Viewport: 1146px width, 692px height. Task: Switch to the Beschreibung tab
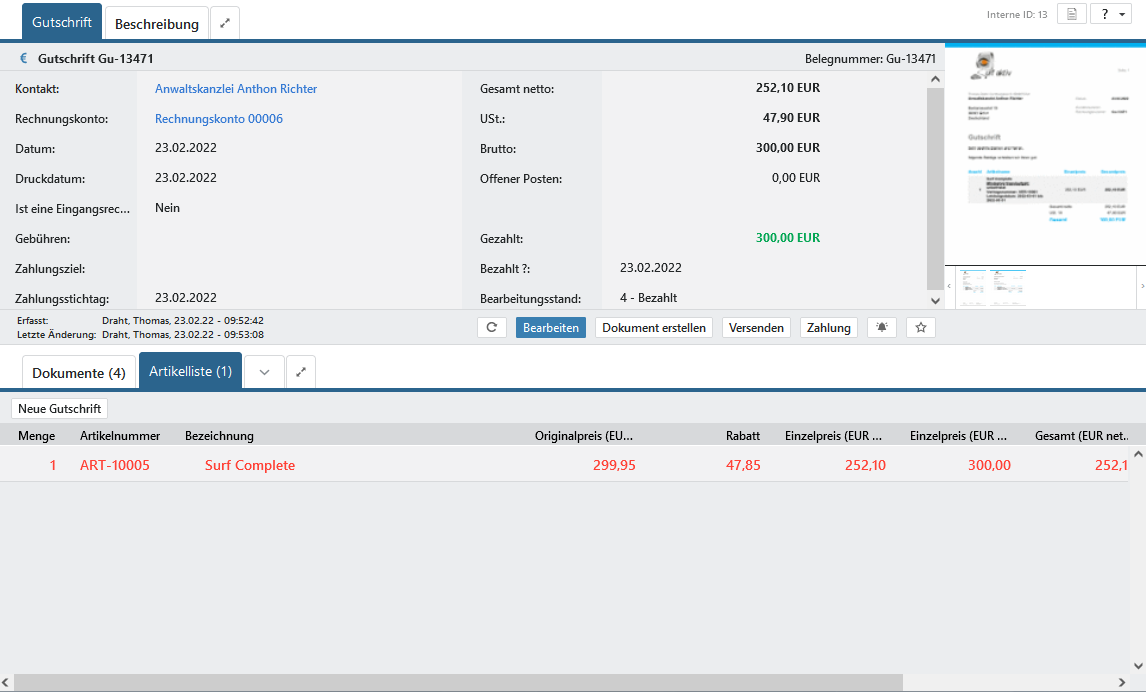point(157,24)
